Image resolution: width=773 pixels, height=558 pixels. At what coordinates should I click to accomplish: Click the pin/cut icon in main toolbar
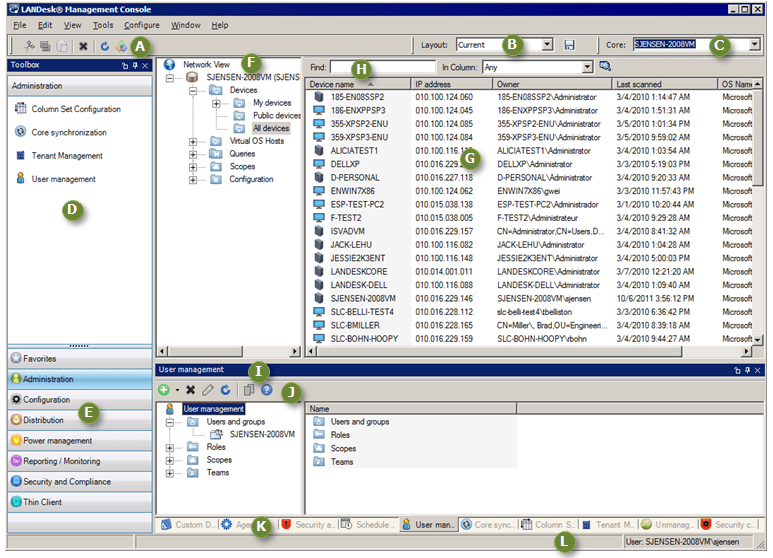pos(29,46)
